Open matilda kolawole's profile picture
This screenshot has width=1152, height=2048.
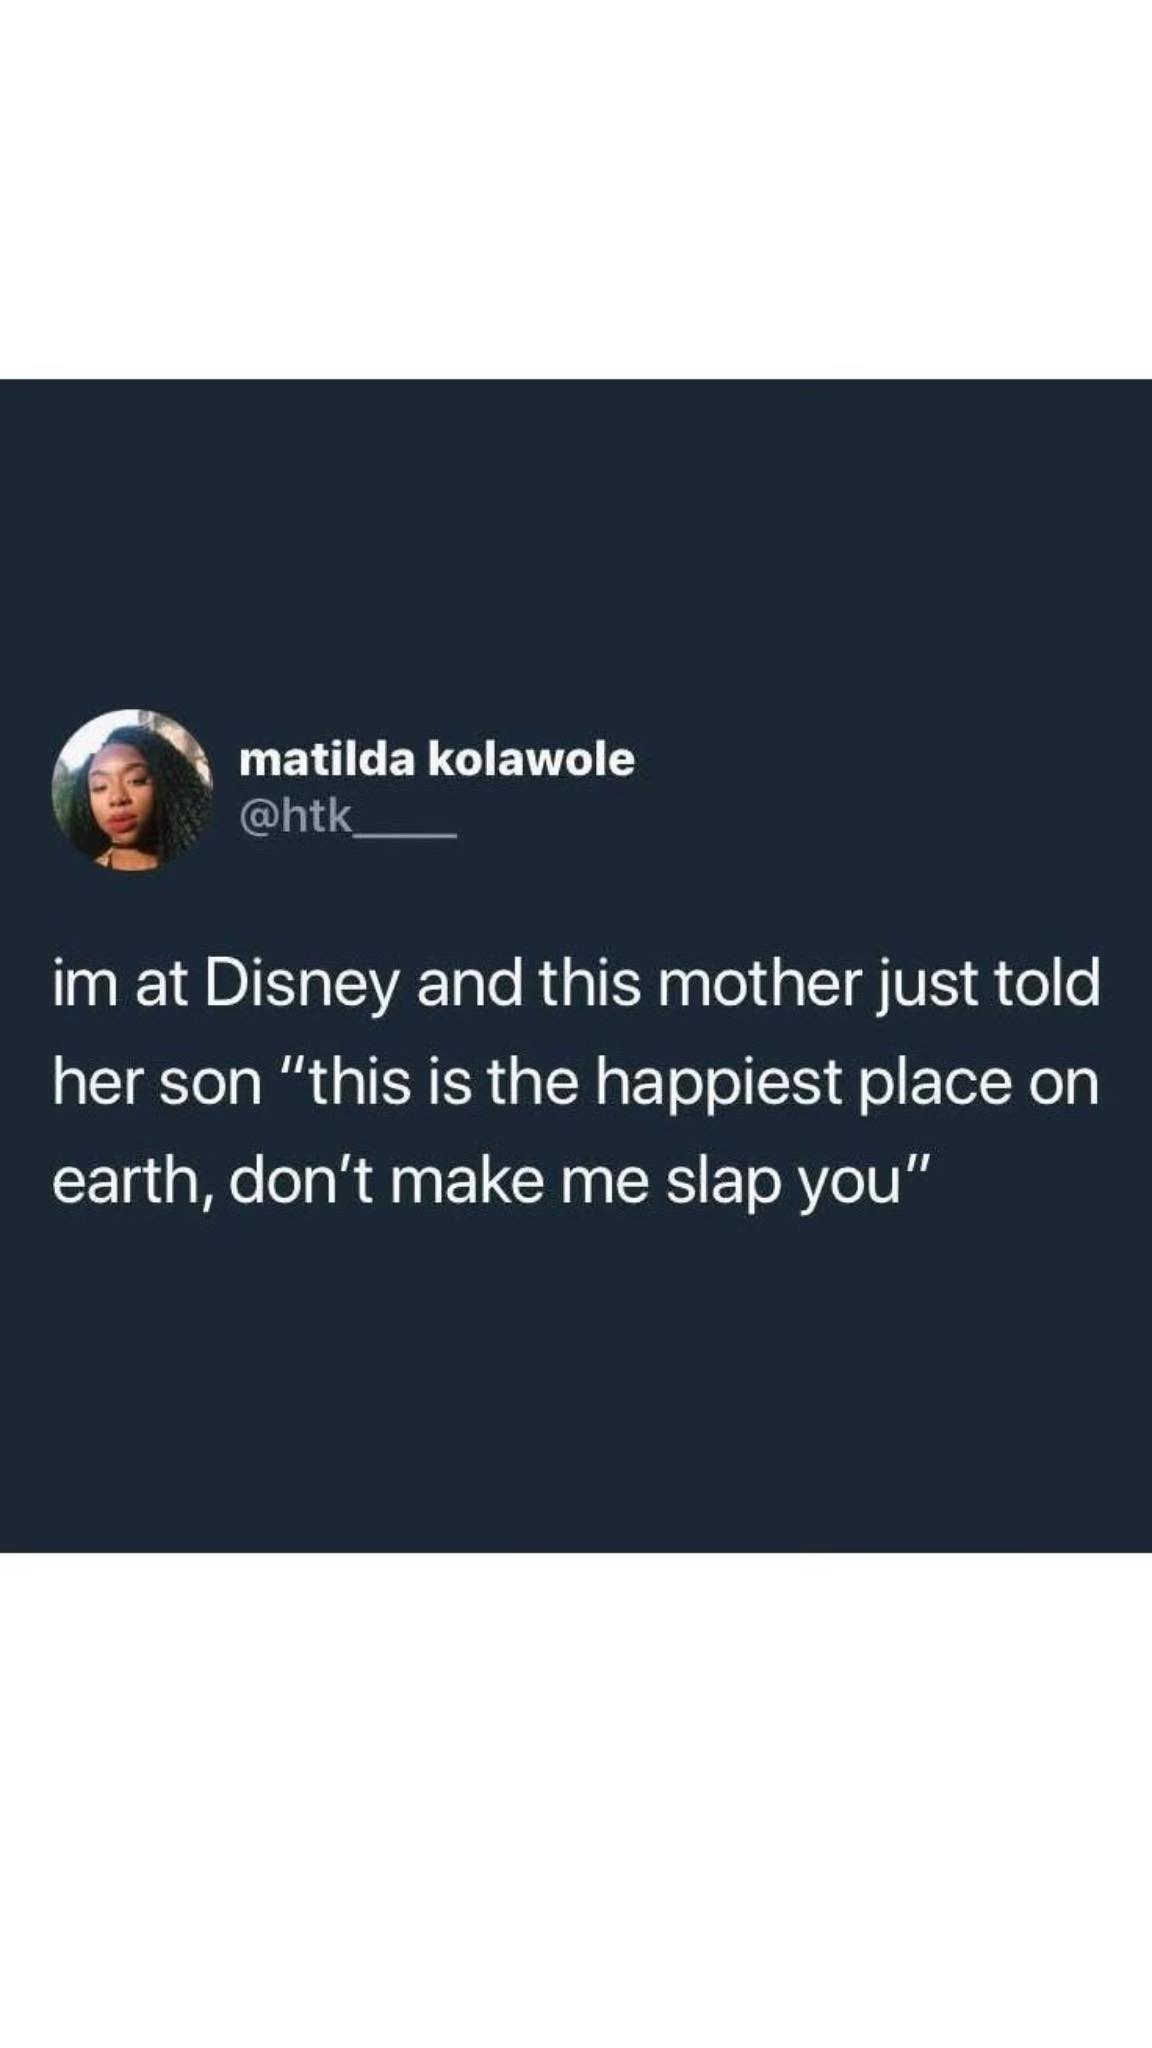click(132, 790)
